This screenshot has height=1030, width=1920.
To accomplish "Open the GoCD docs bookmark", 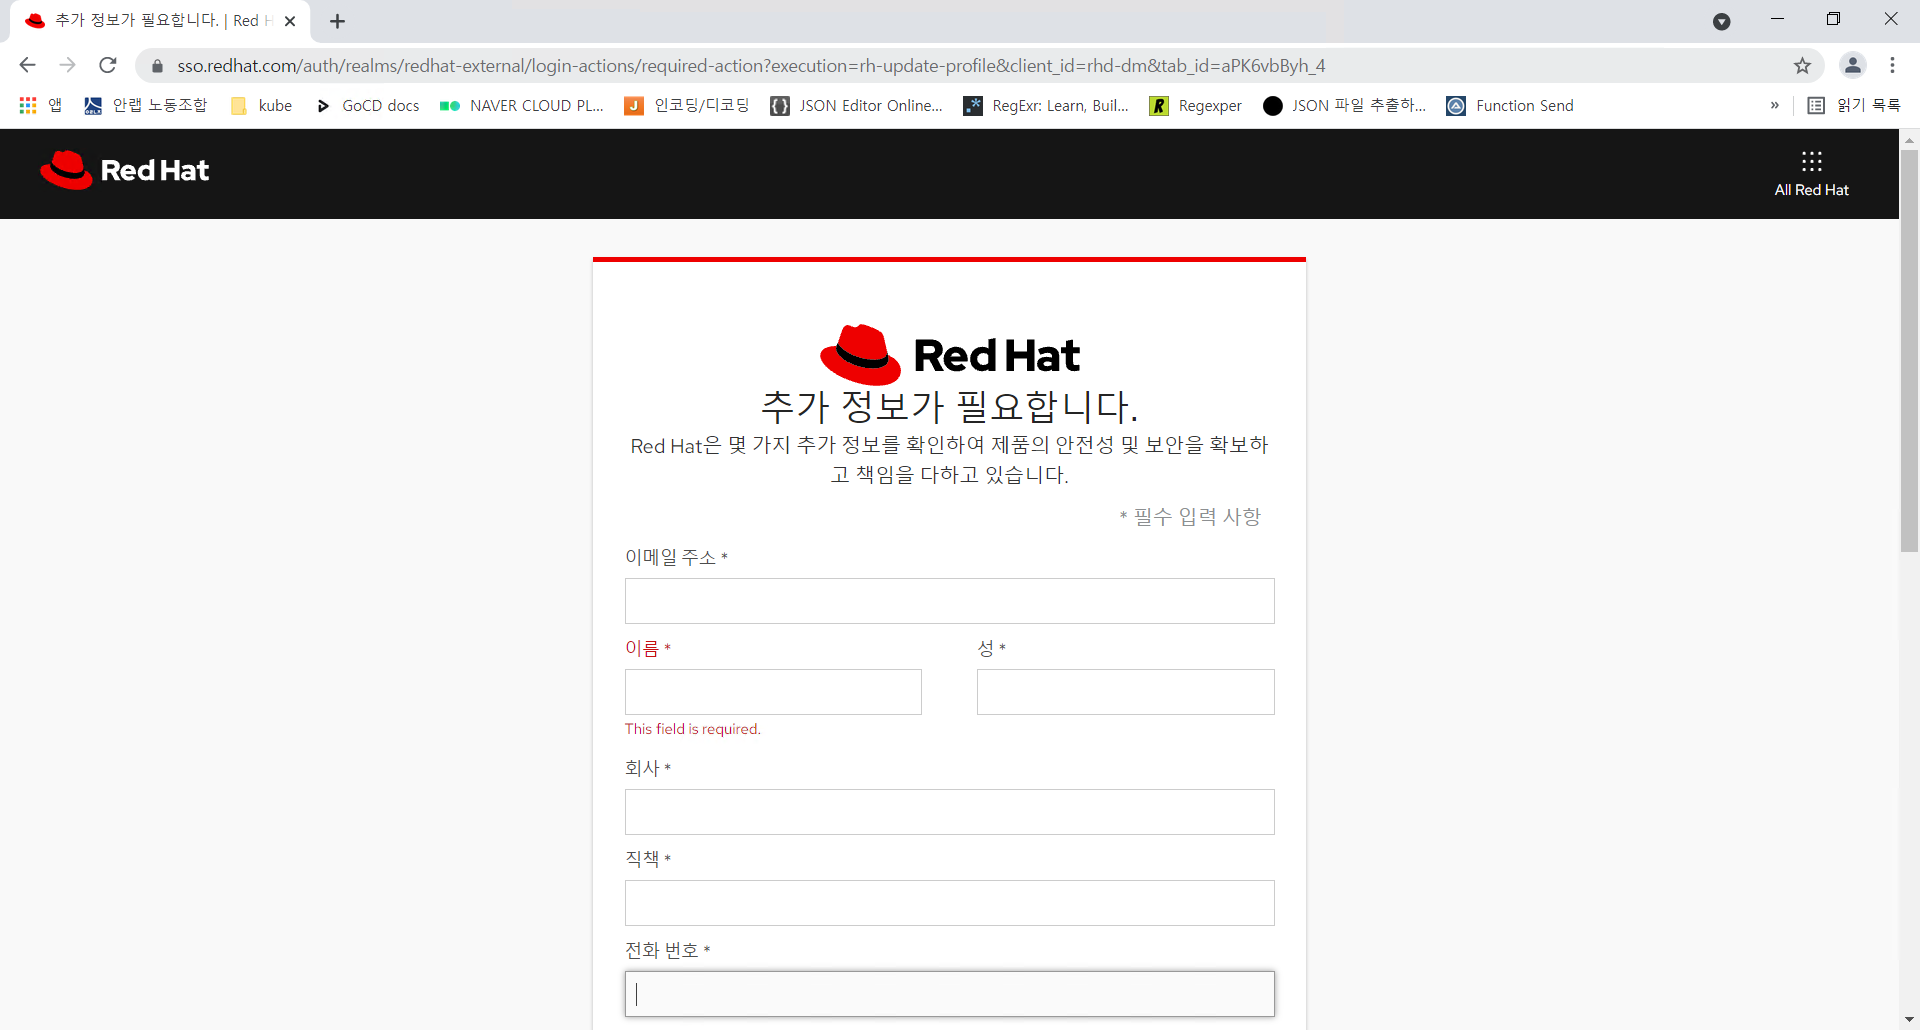I will click(367, 105).
